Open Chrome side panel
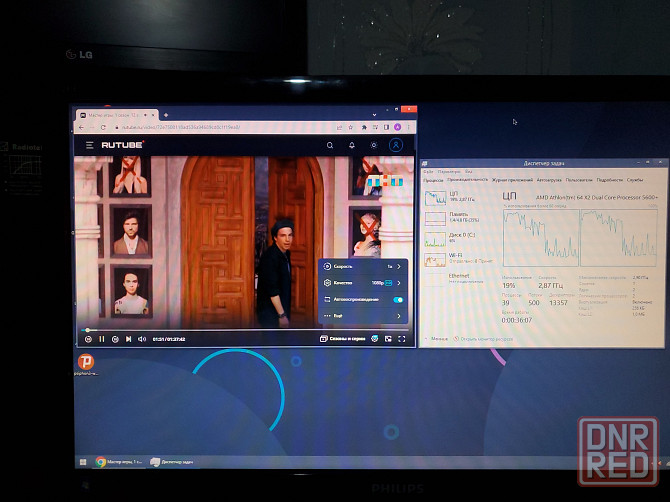The image size is (670, 502). tap(386, 127)
